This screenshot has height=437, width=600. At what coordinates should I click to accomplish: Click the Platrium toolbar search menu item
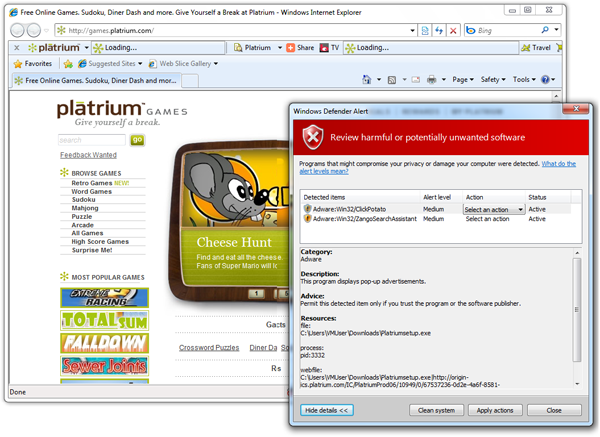point(257,48)
